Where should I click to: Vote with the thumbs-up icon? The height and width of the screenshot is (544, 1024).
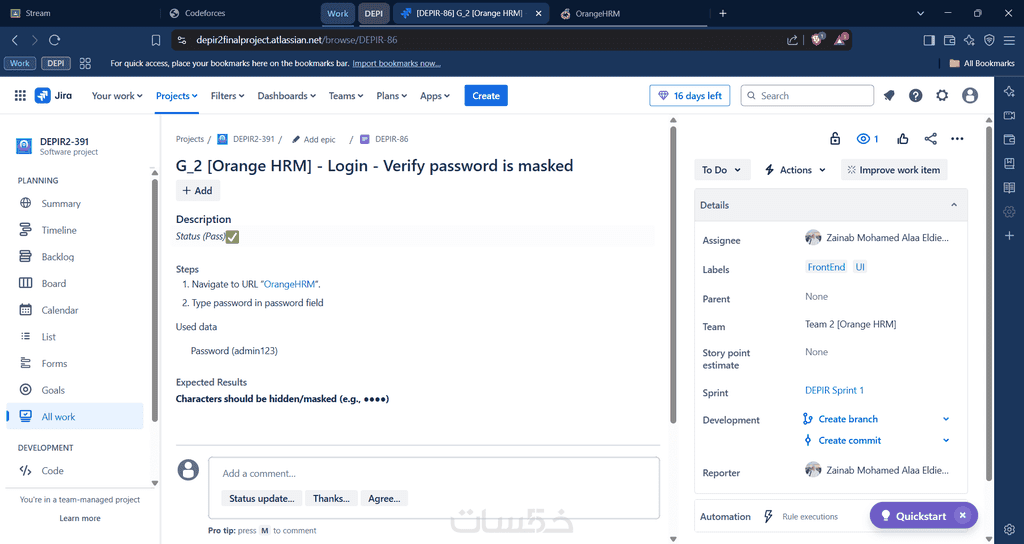point(903,138)
